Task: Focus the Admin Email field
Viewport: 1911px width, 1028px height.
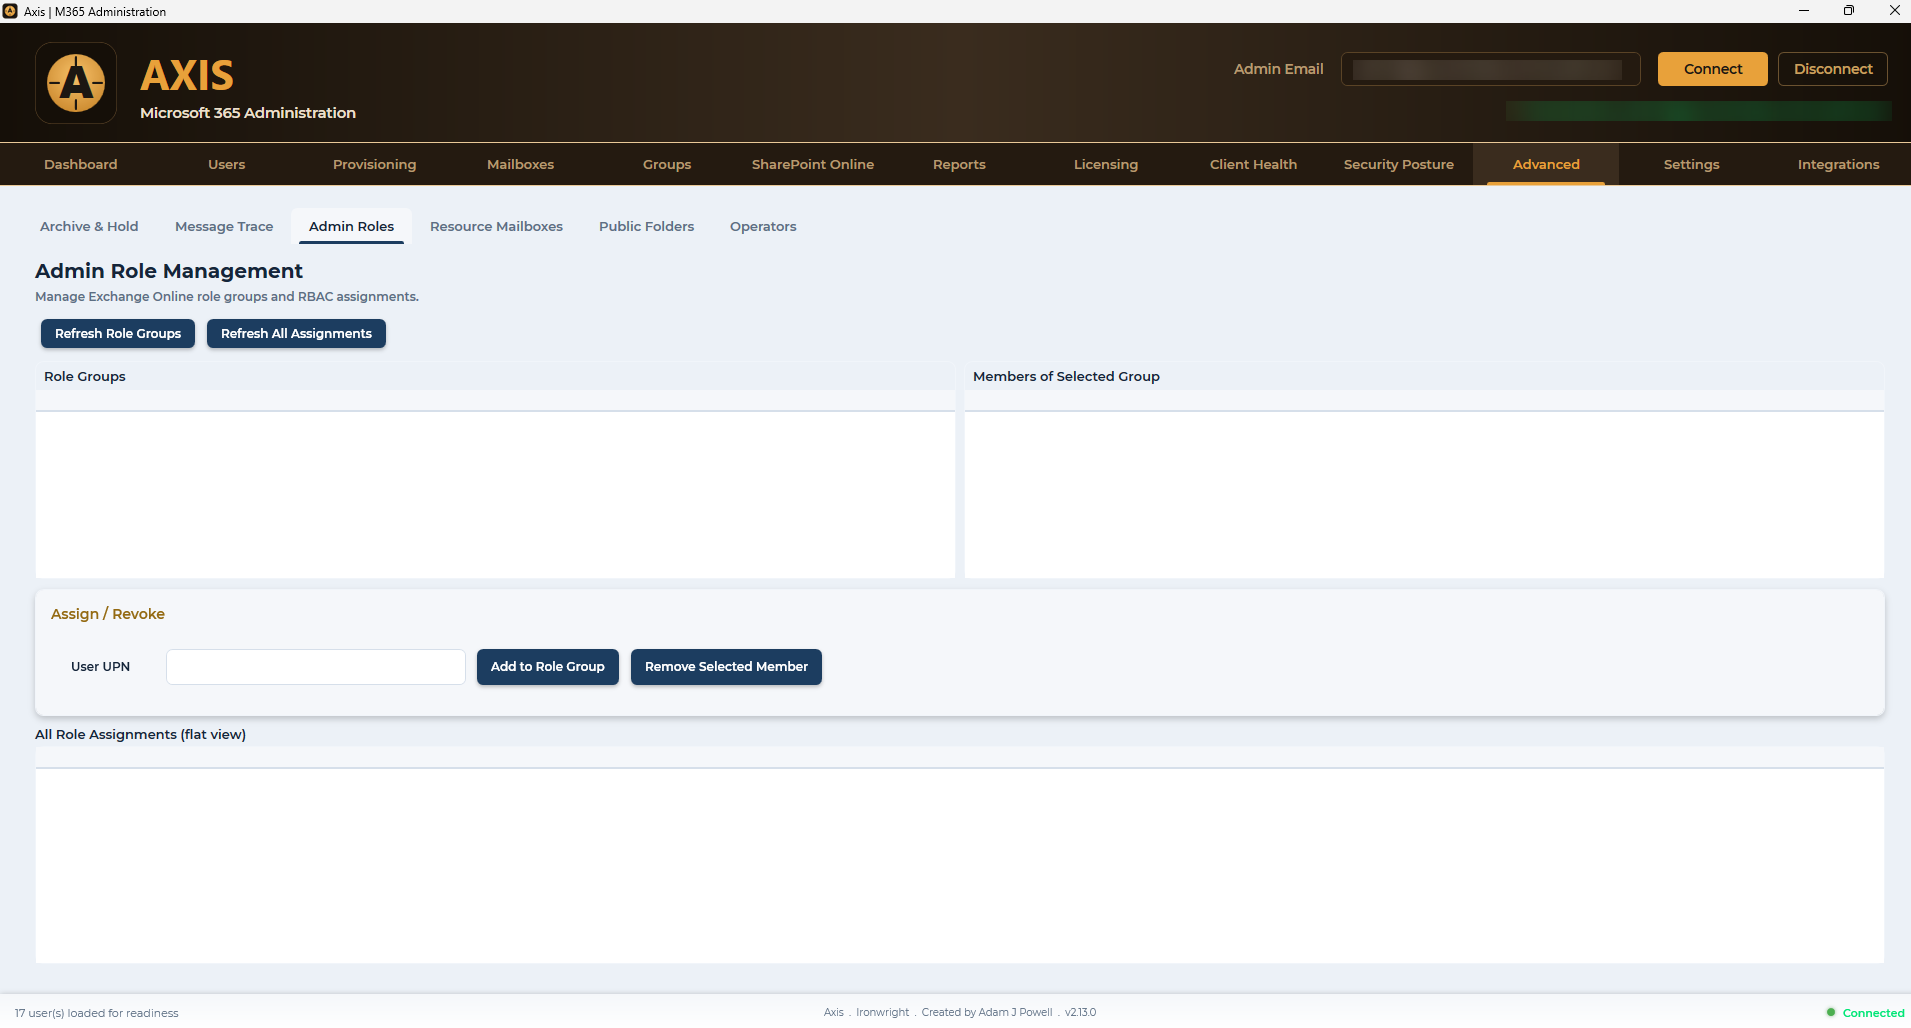Action: click(1490, 69)
